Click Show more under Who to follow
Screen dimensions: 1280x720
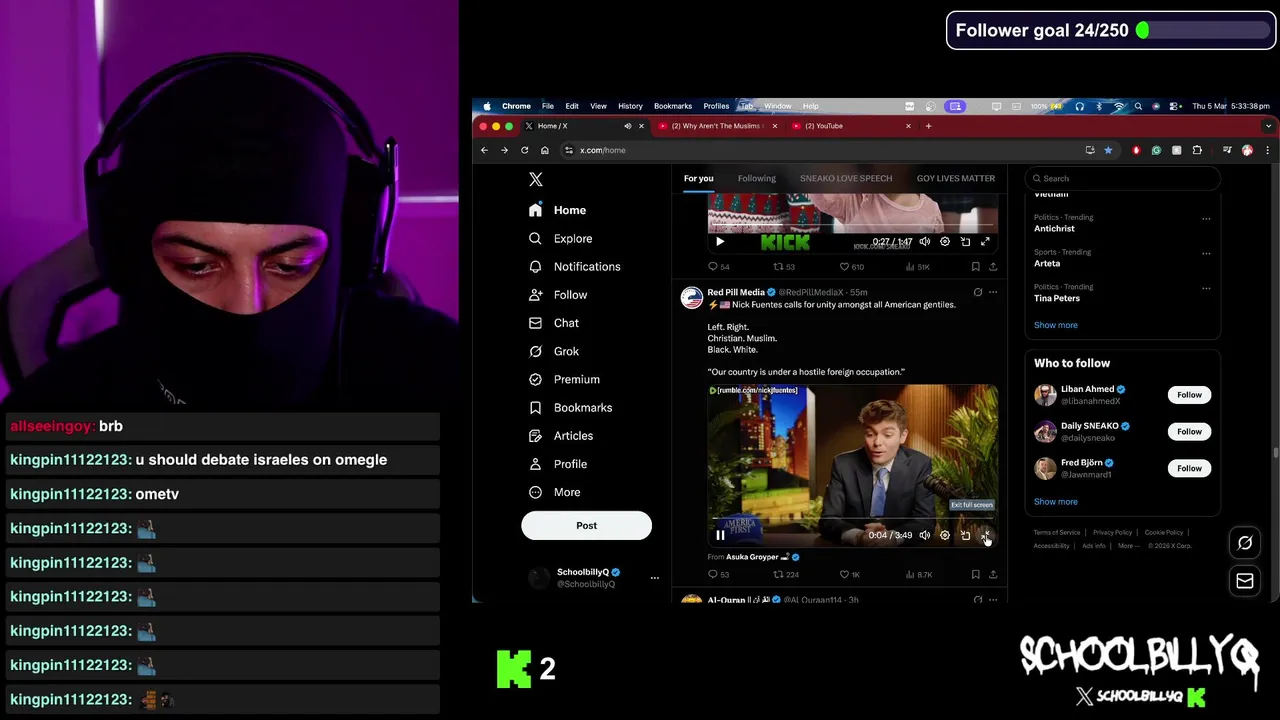coord(1056,502)
